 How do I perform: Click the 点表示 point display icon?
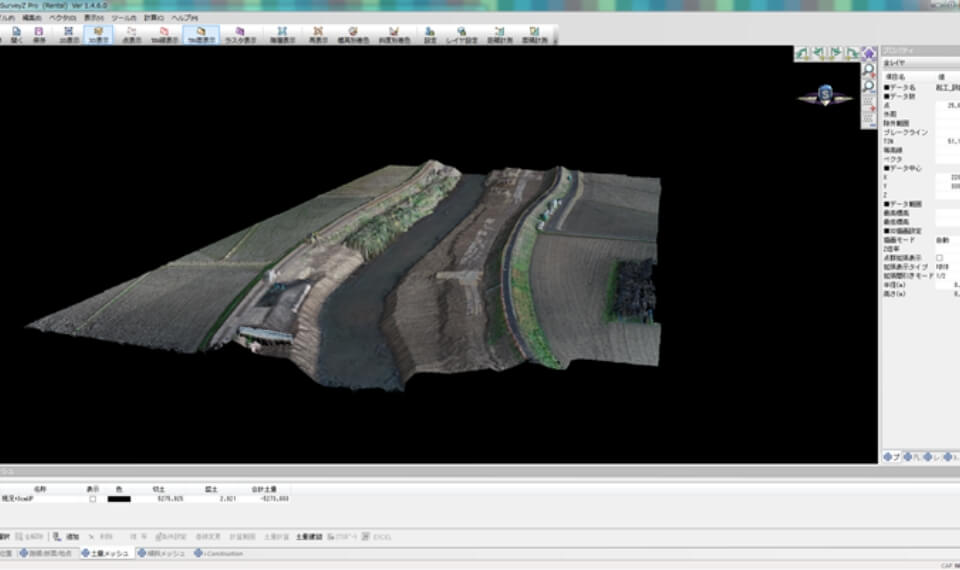(131, 35)
